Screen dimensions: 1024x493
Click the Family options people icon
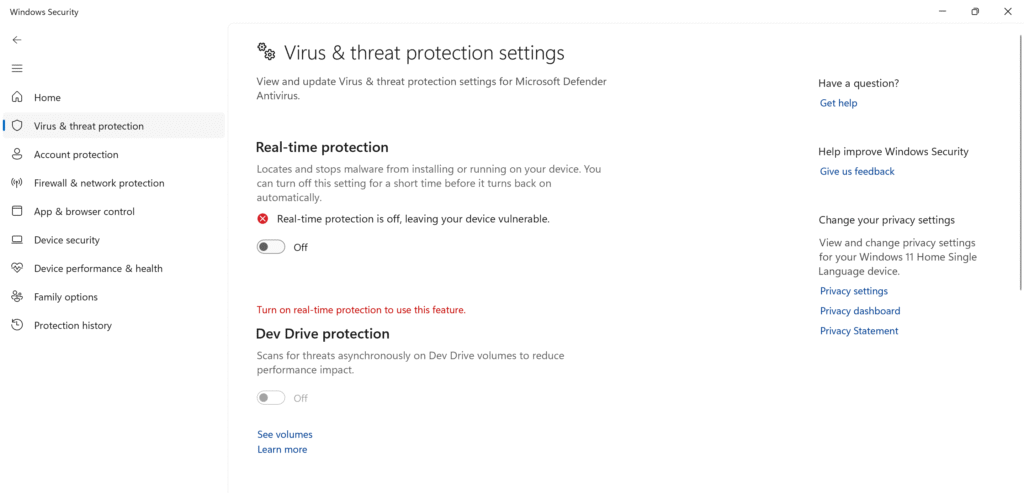tap(17, 296)
